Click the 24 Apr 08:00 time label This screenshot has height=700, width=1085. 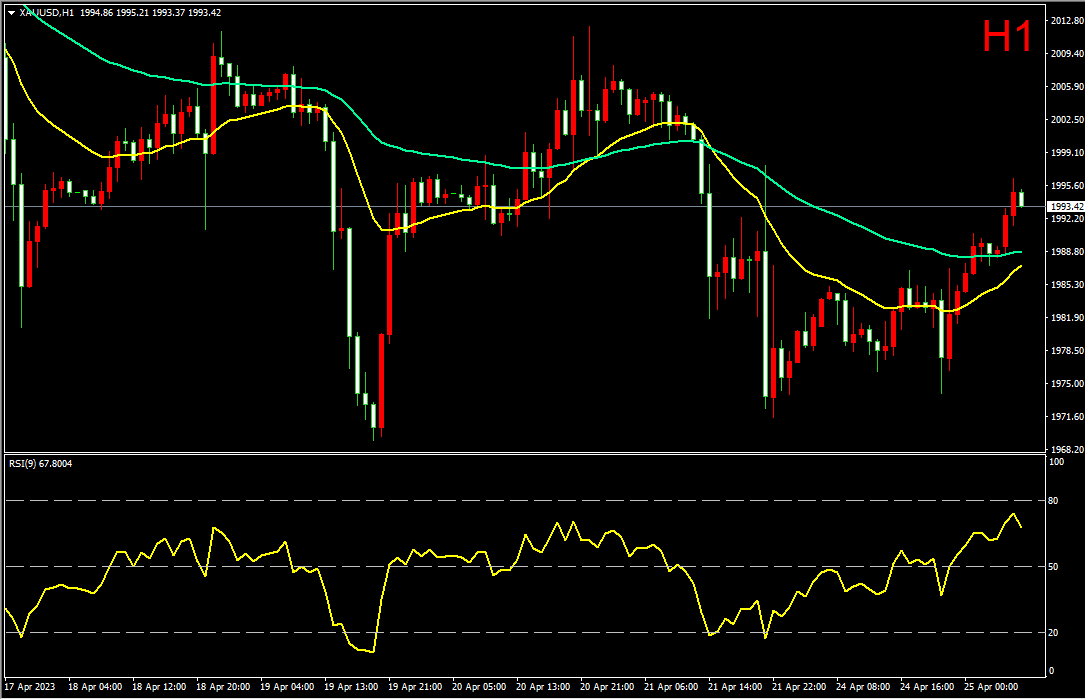[863, 687]
